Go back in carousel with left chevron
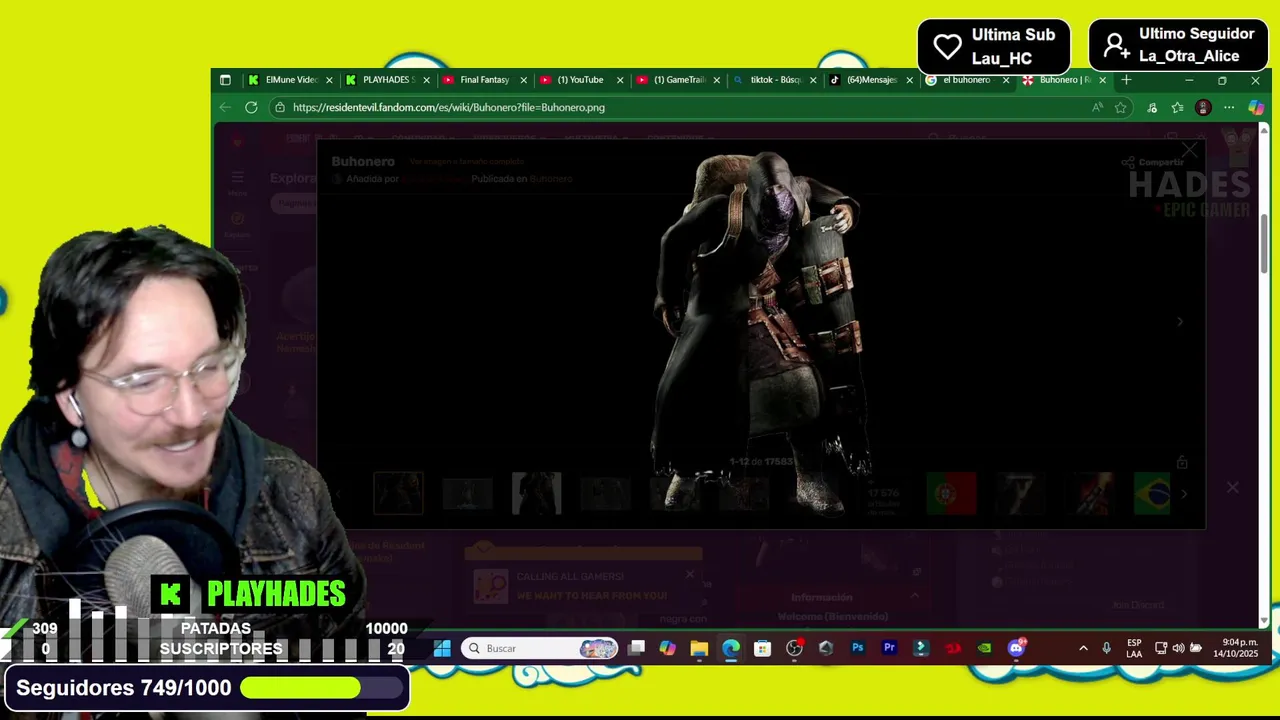The width and height of the screenshot is (1280, 720). (x=338, y=493)
